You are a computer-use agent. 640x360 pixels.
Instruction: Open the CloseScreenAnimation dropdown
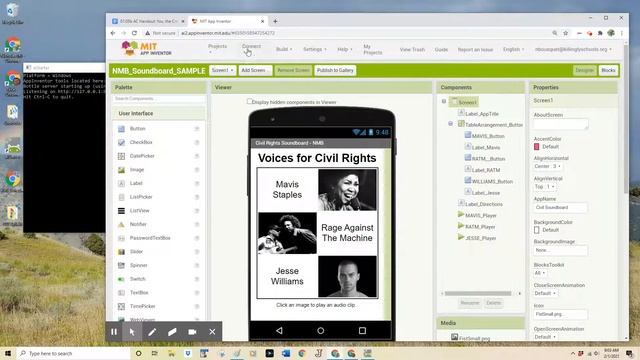tap(545, 293)
